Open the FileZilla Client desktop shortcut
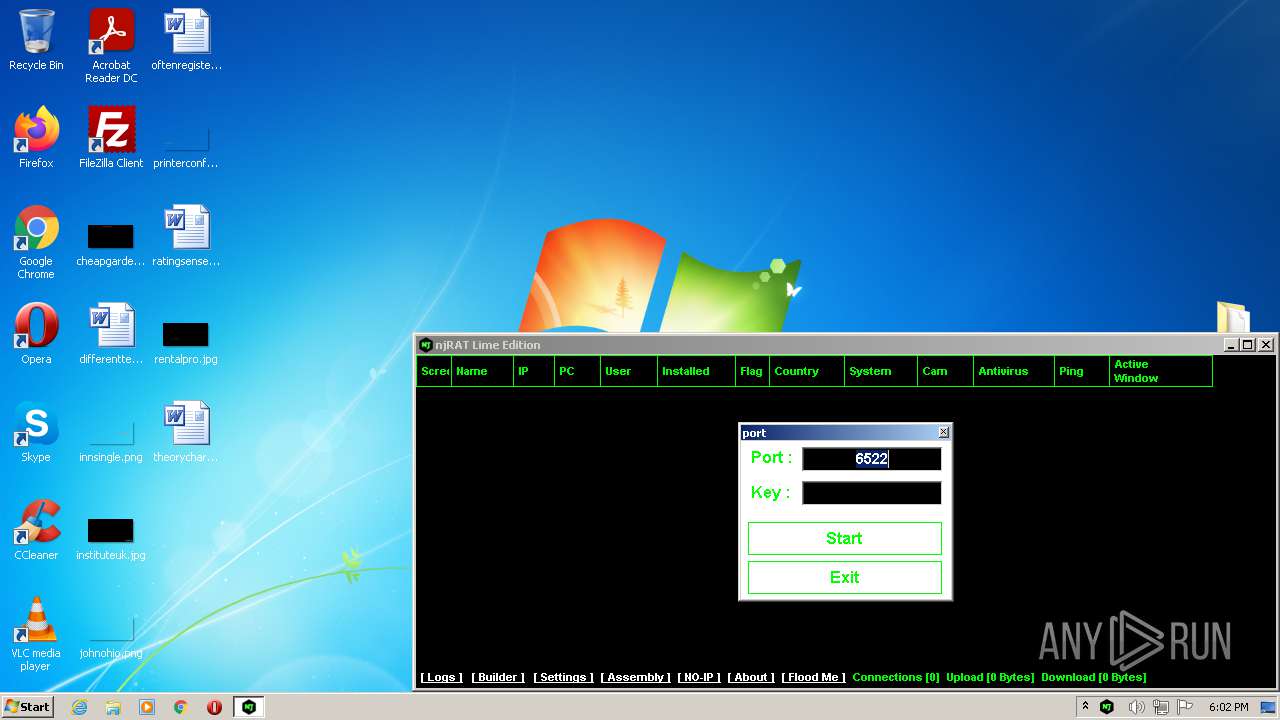Screen dimensions: 1280x720 click(x=111, y=138)
